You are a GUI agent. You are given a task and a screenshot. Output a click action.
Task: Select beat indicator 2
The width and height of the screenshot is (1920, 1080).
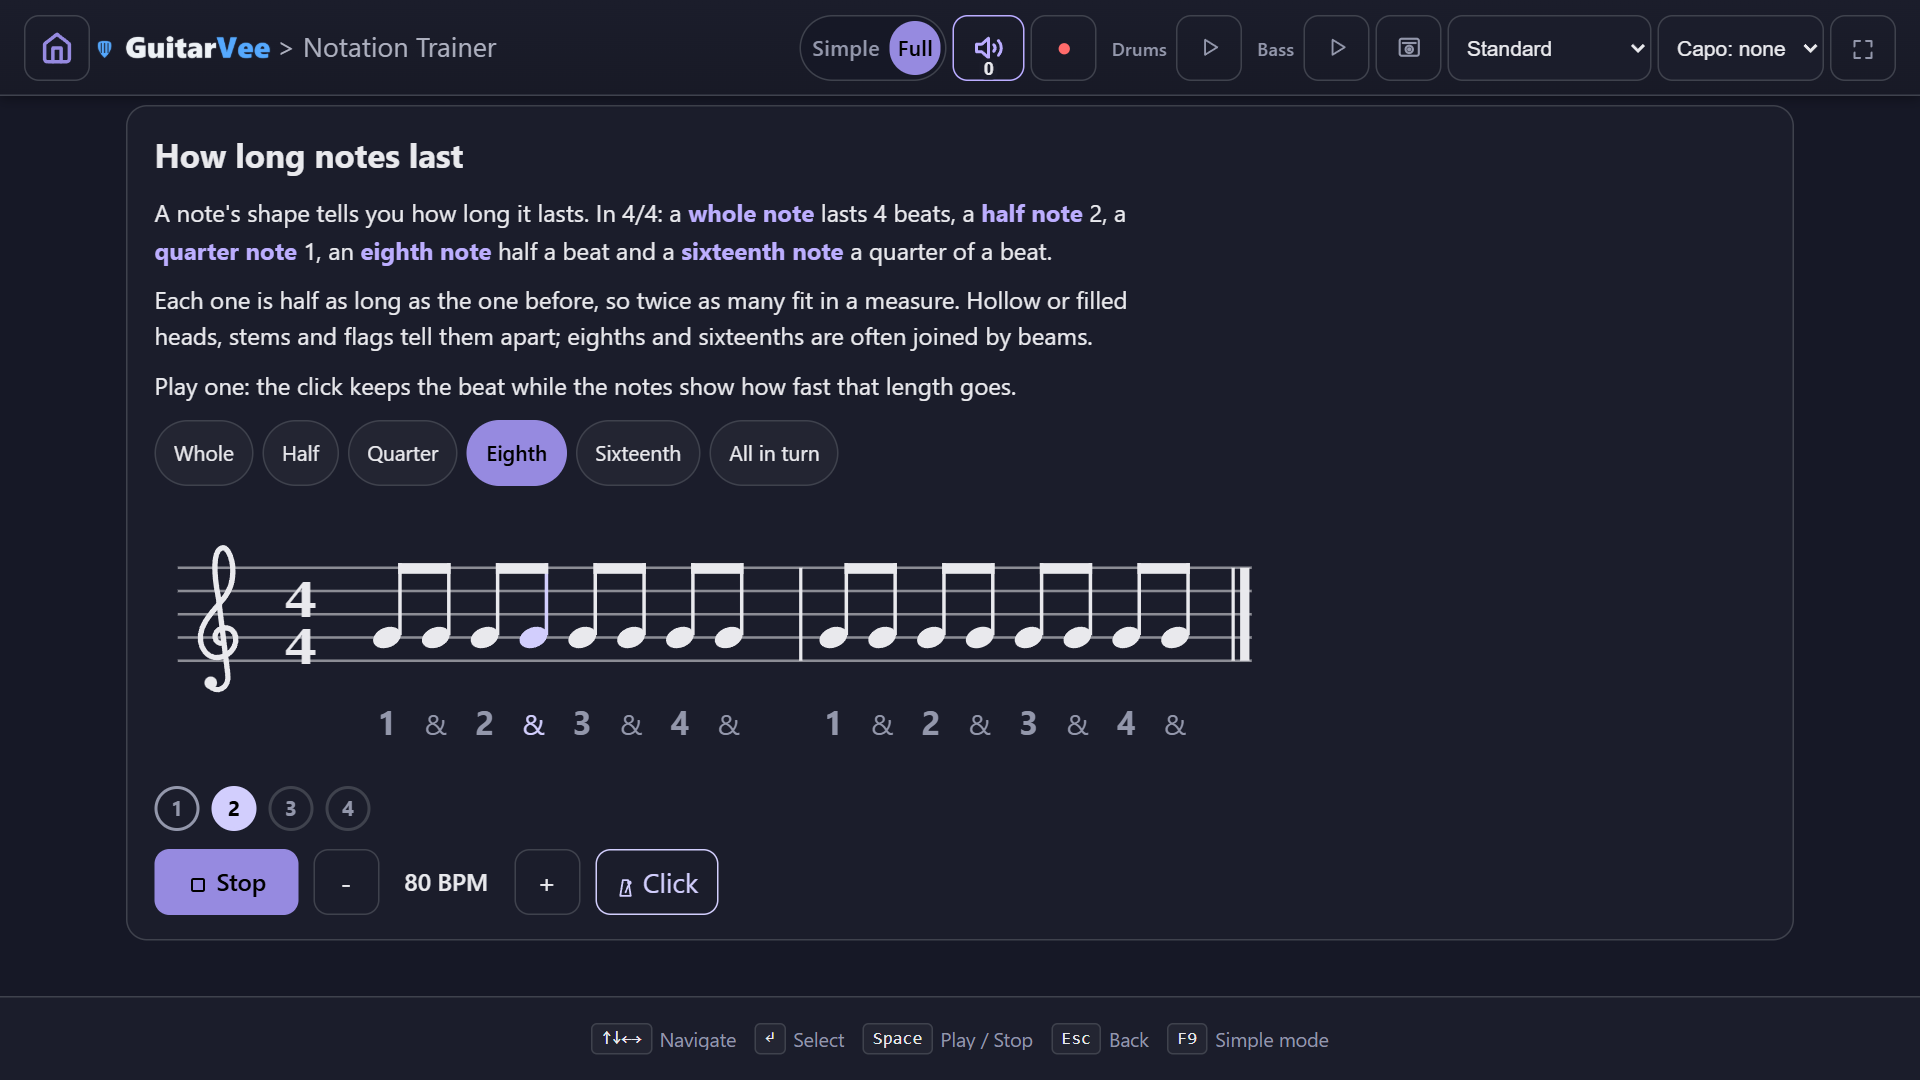[x=234, y=808]
